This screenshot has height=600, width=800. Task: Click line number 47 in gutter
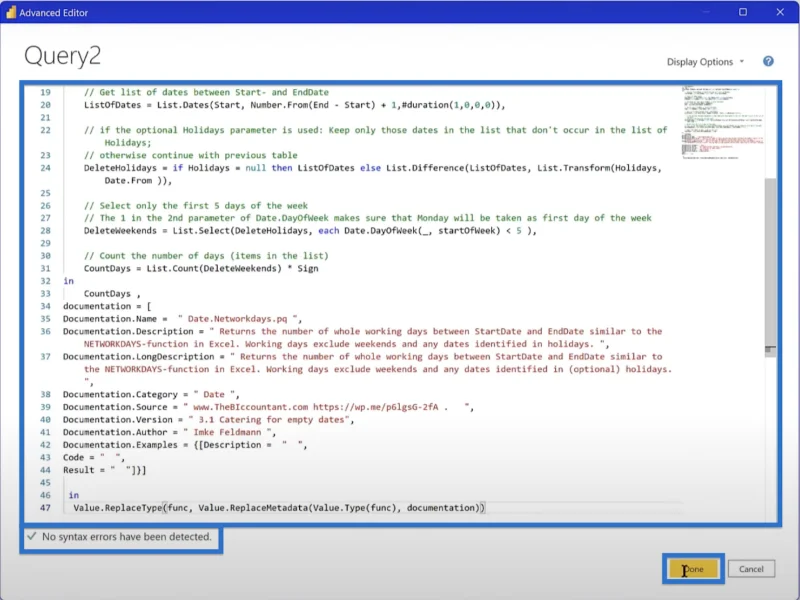(45, 508)
